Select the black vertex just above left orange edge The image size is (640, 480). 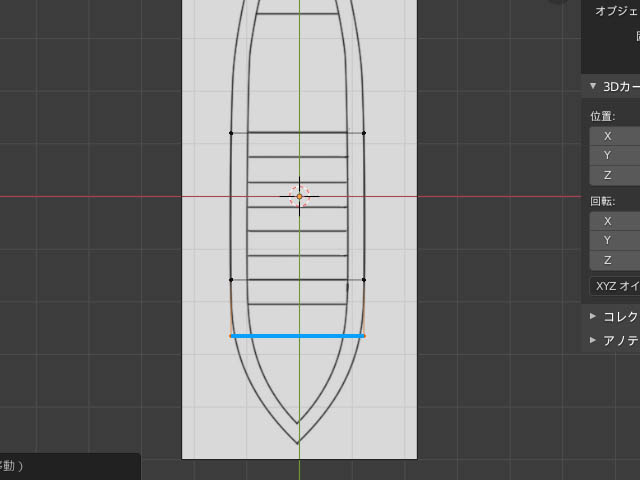tap(231, 280)
